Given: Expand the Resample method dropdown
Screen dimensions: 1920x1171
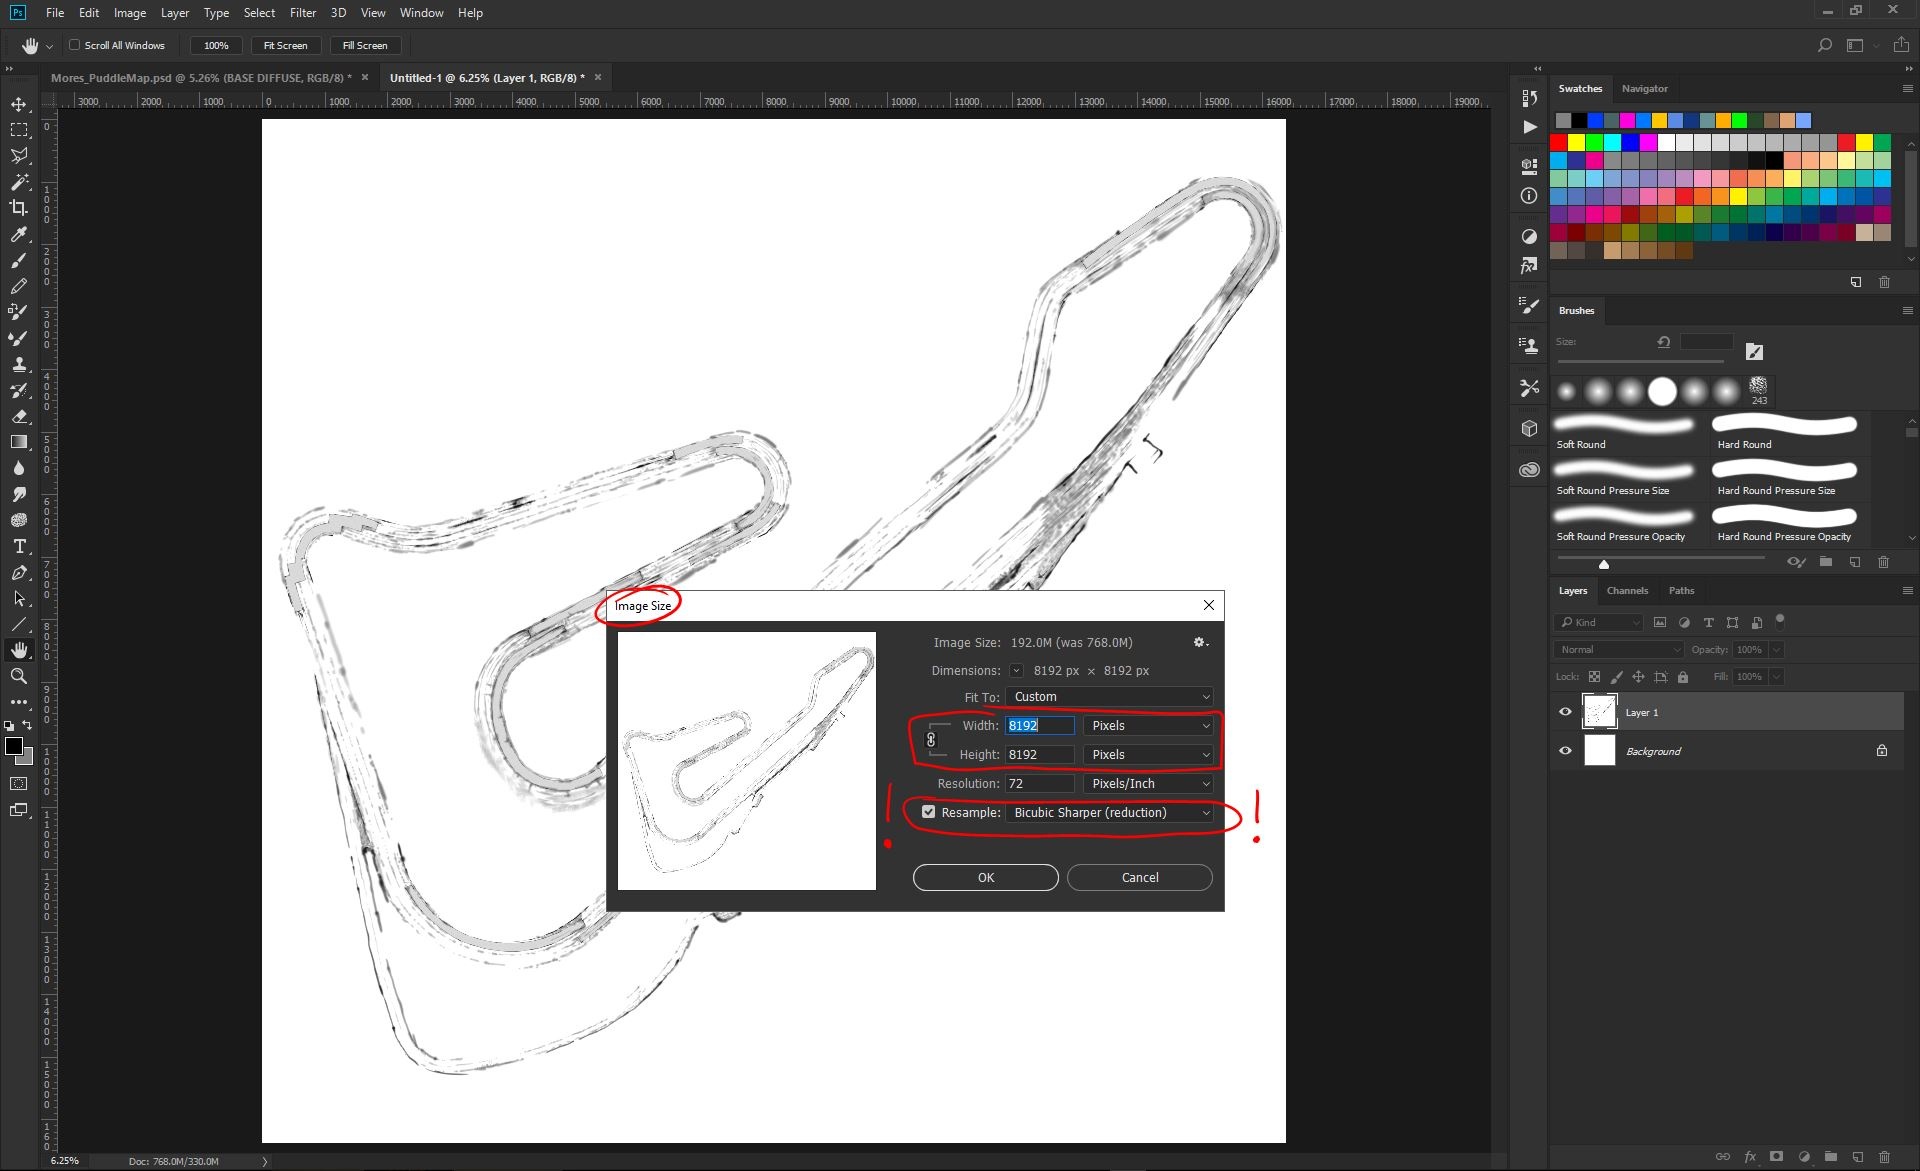Looking at the screenshot, I should (x=1110, y=813).
